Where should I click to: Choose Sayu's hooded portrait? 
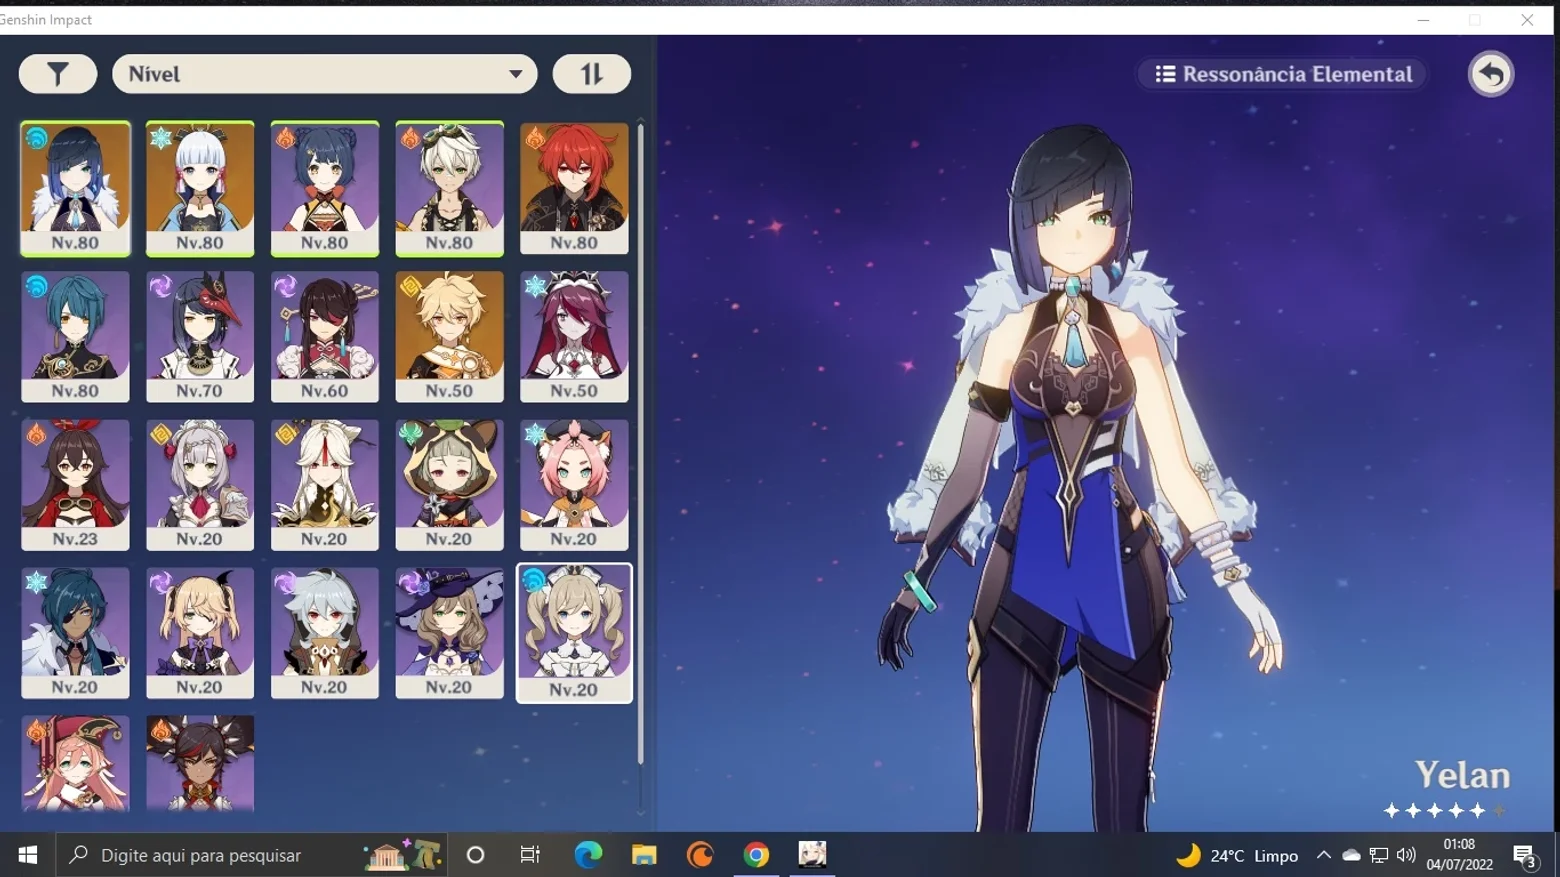(x=449, y=484)
